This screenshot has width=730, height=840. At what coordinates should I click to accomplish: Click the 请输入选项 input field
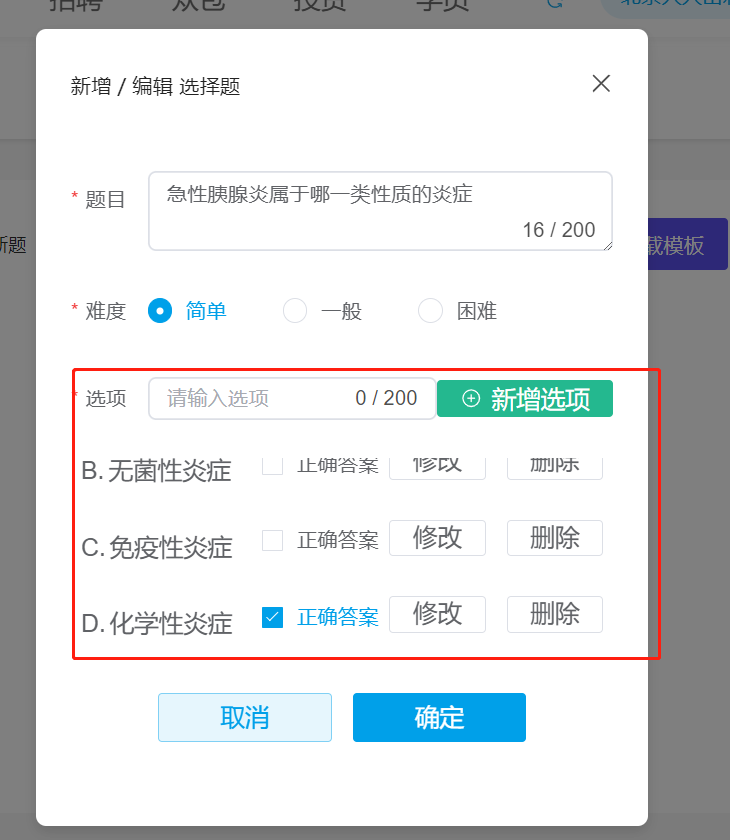292,398
